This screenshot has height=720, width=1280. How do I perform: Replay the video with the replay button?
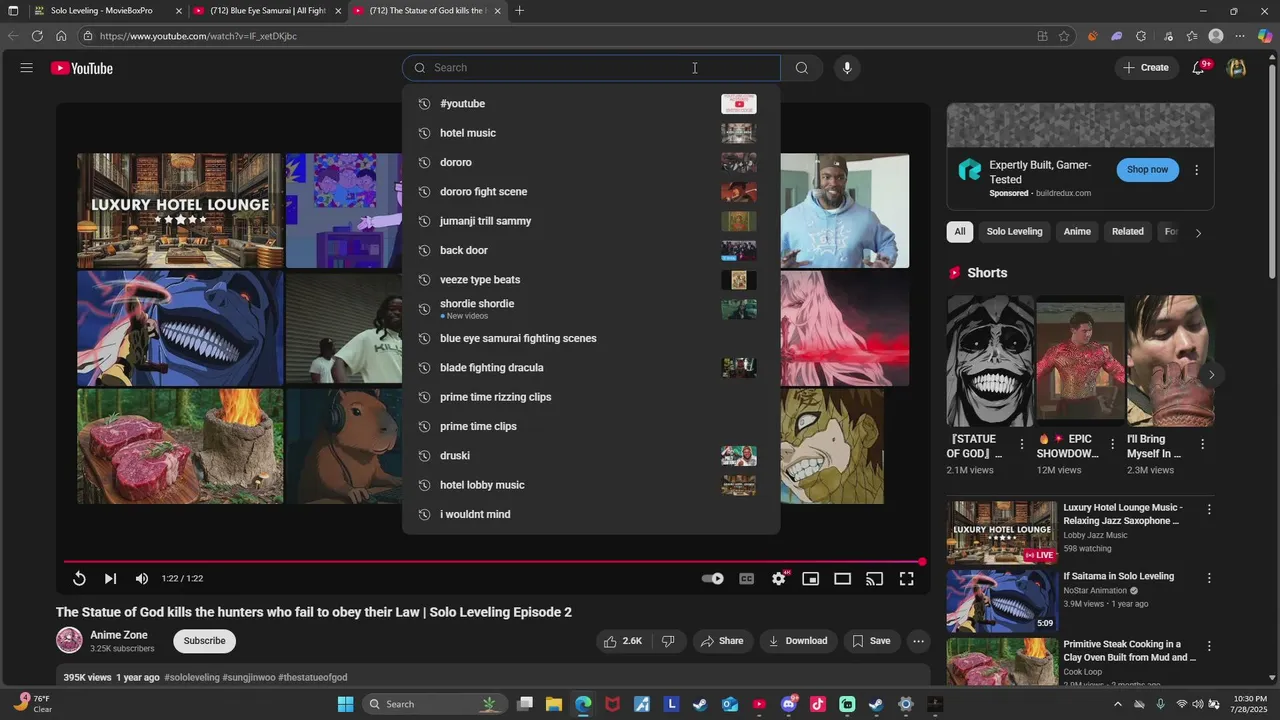point(79,578)
